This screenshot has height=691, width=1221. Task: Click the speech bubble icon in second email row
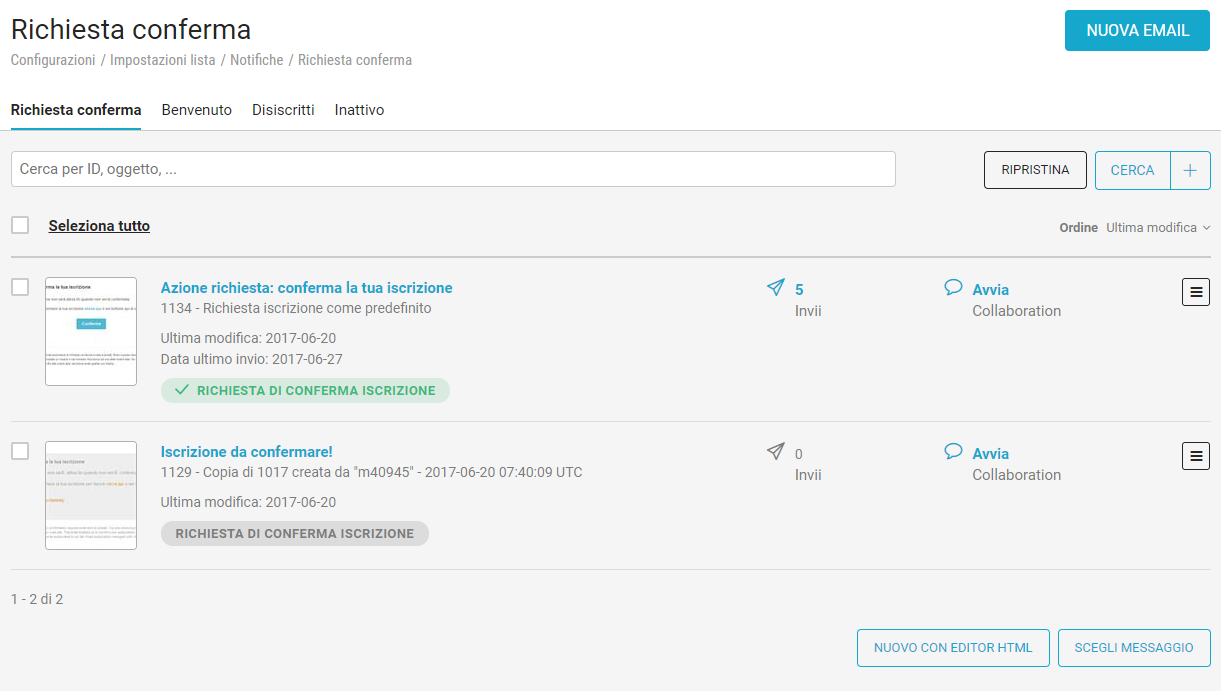click(x=953, y=452)
